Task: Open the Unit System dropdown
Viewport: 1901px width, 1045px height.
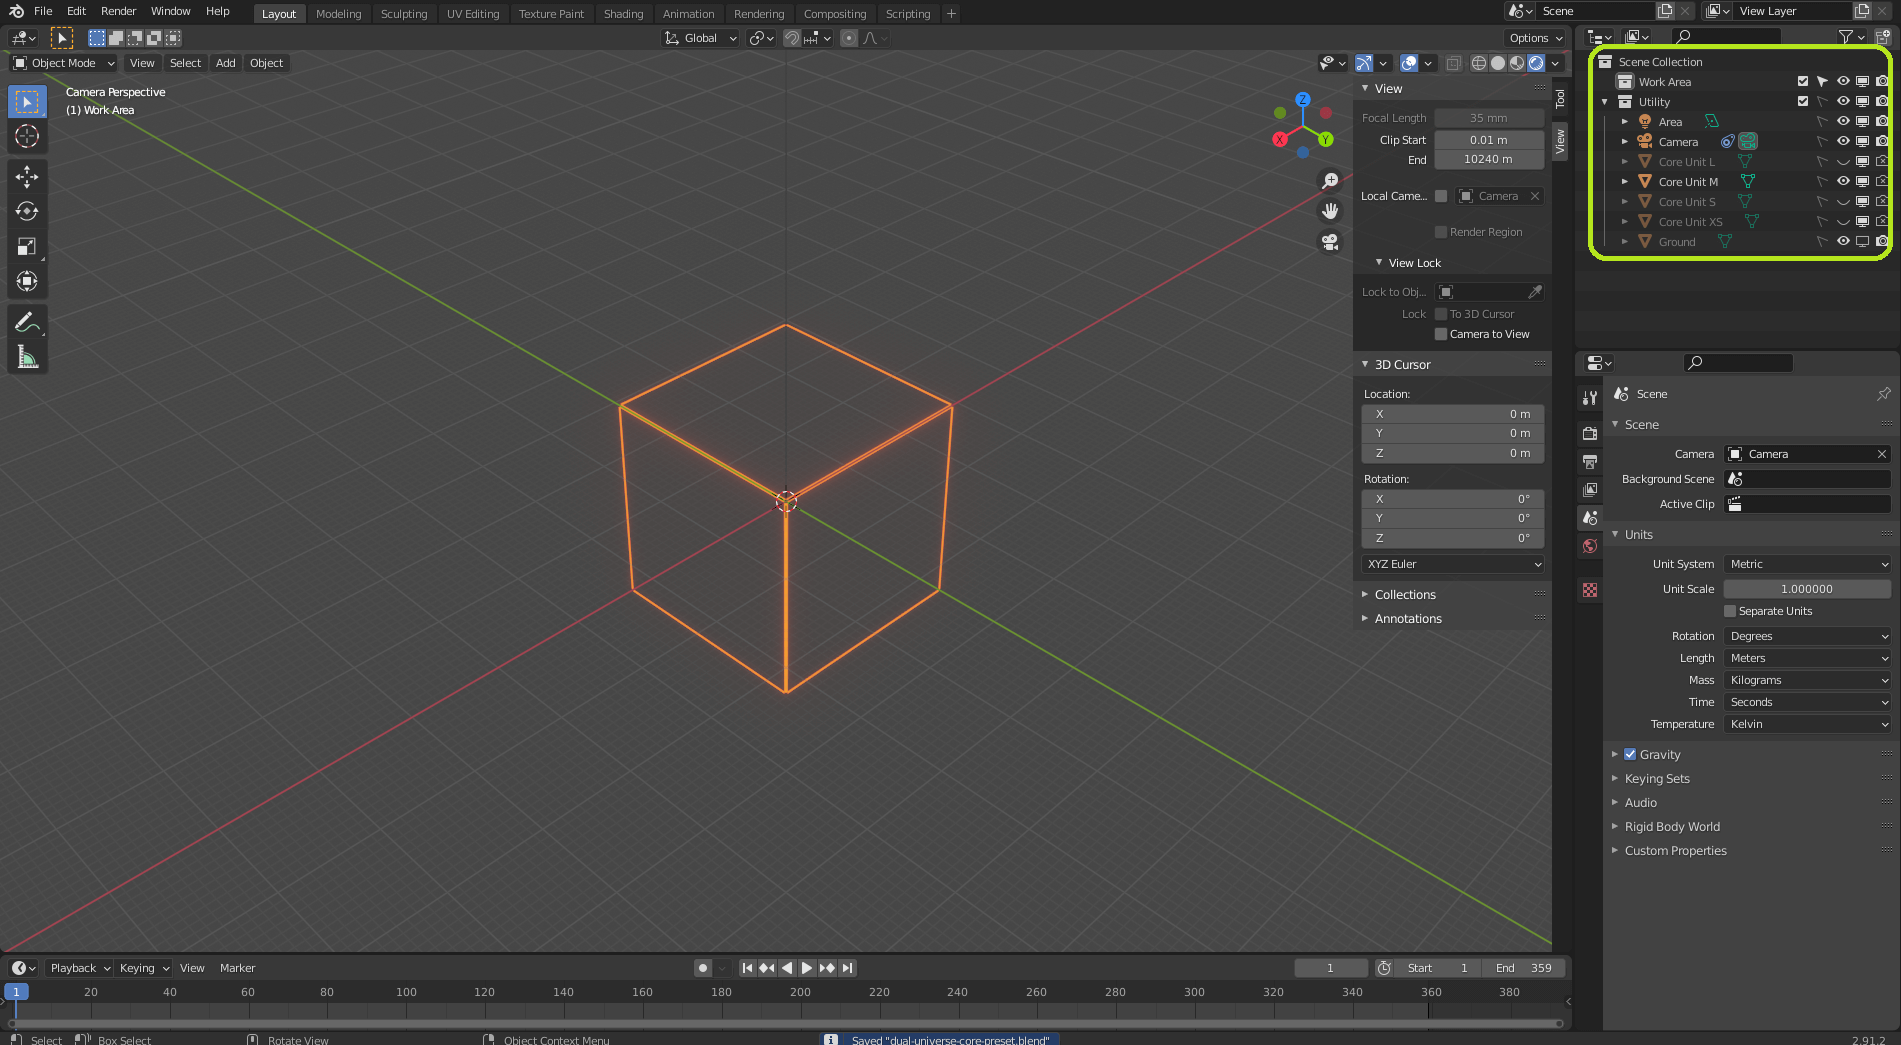Action: (x=1806, y=564)
